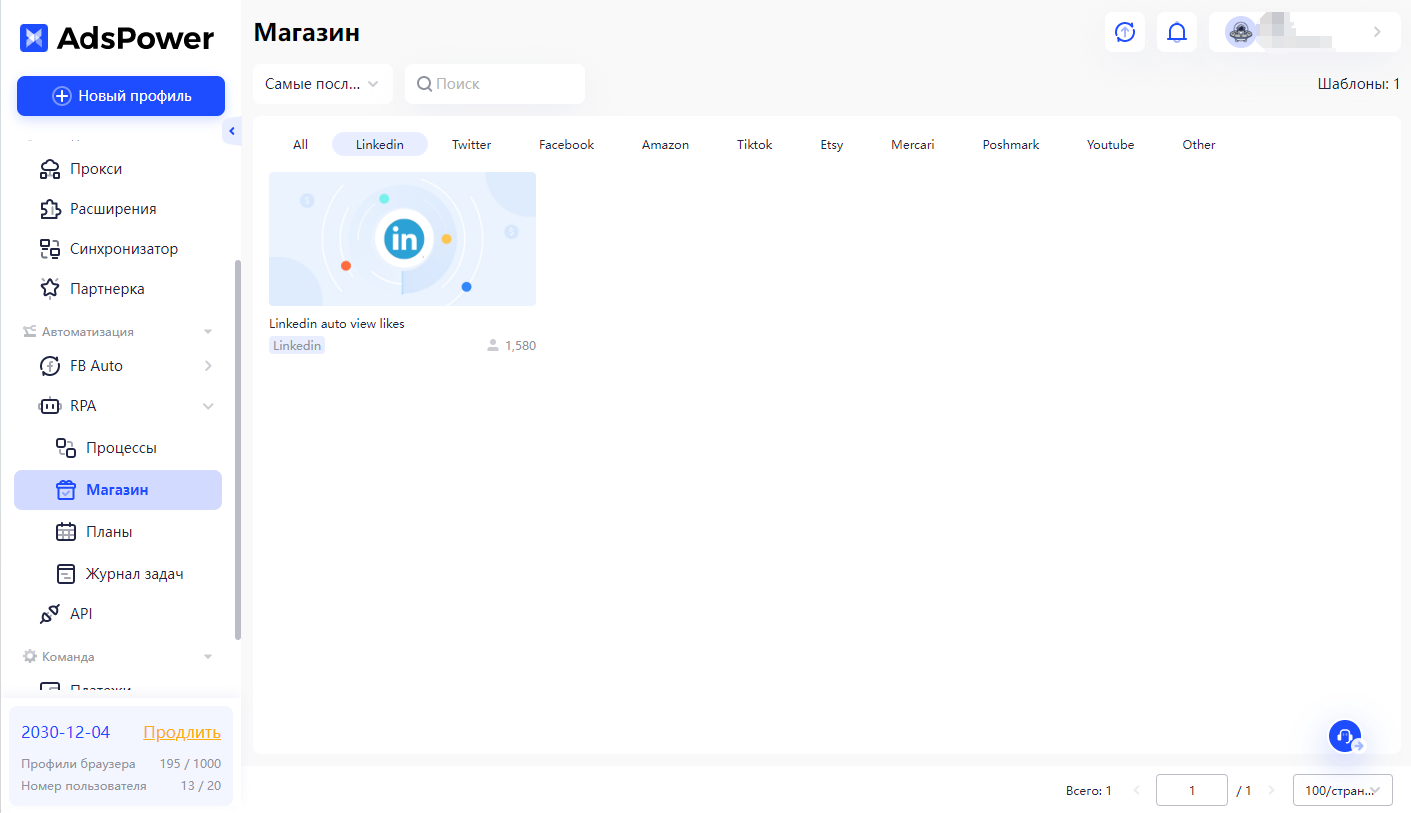Viewport: 1411px width, 813px height.
Task: Click the RPA robot icon
Action: 50,406
